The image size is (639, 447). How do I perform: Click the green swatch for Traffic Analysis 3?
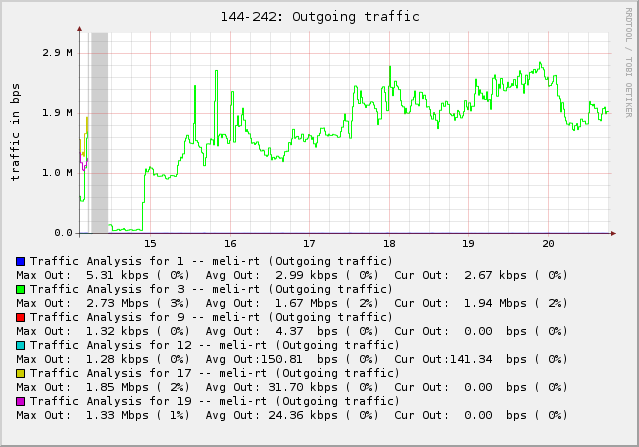tap(20, 289)
